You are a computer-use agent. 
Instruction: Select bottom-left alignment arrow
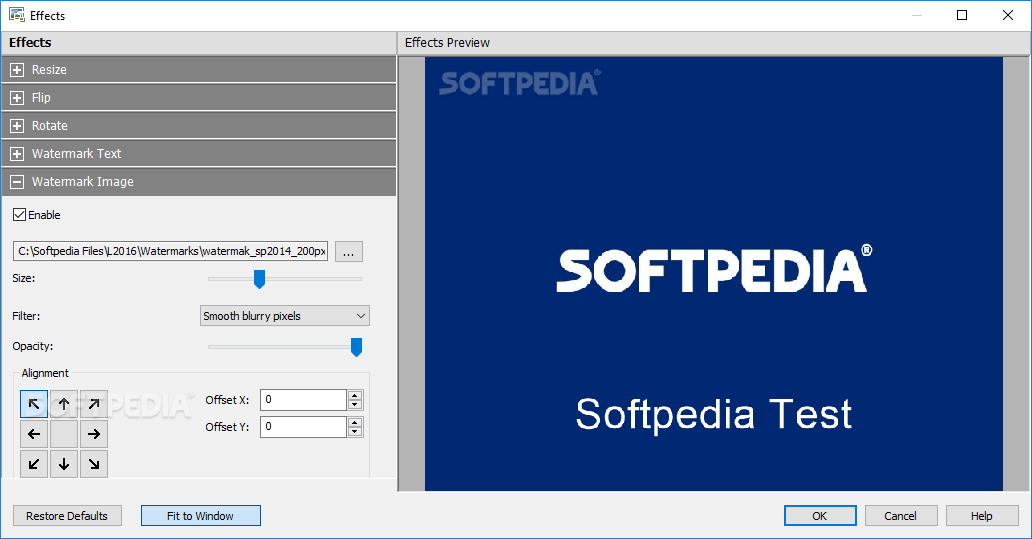(x=34, y=464)
